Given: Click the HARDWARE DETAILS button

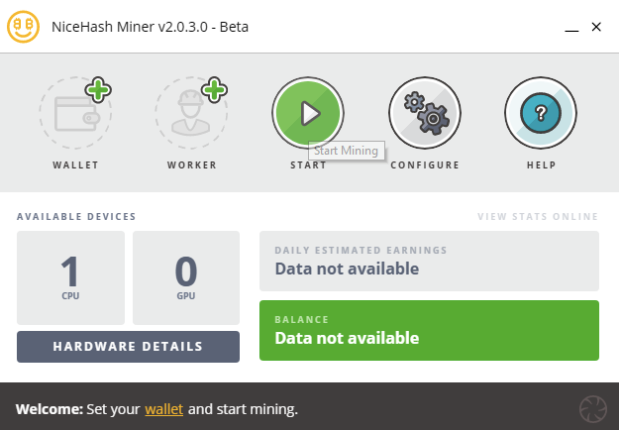Looking at the screenshot, I should 128,347.
